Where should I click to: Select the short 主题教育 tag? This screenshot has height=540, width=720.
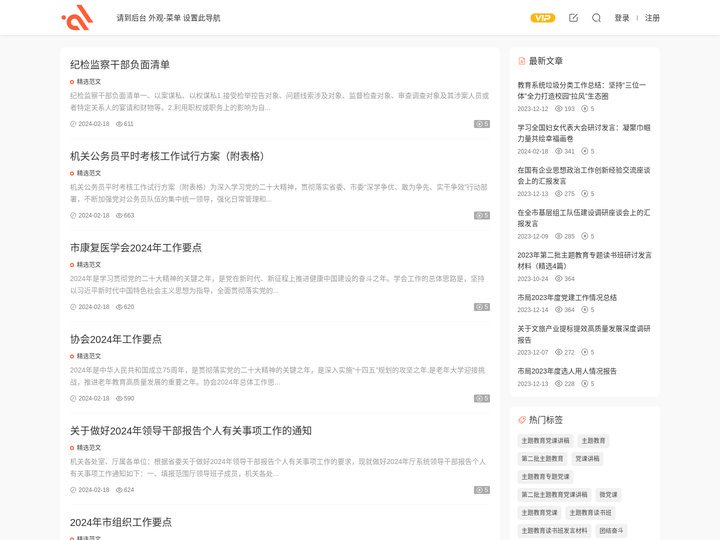(x=593, y=441)
